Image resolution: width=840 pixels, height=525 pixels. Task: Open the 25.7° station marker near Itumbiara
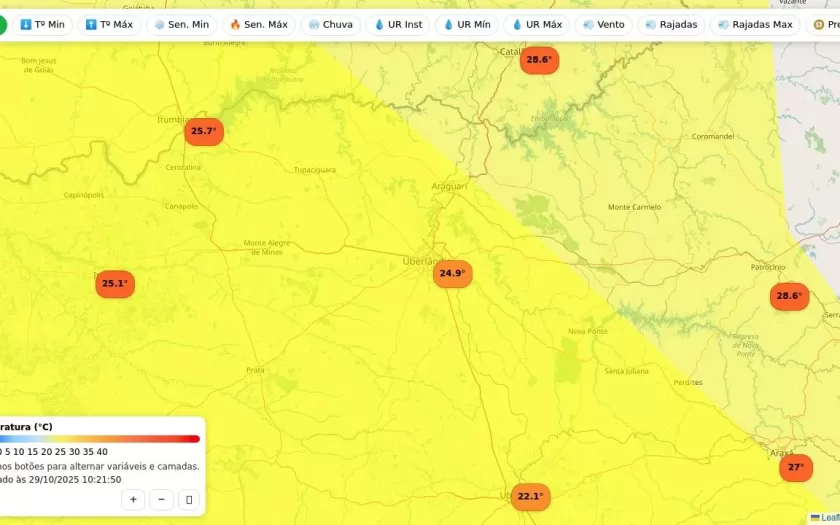click(203, 132)
